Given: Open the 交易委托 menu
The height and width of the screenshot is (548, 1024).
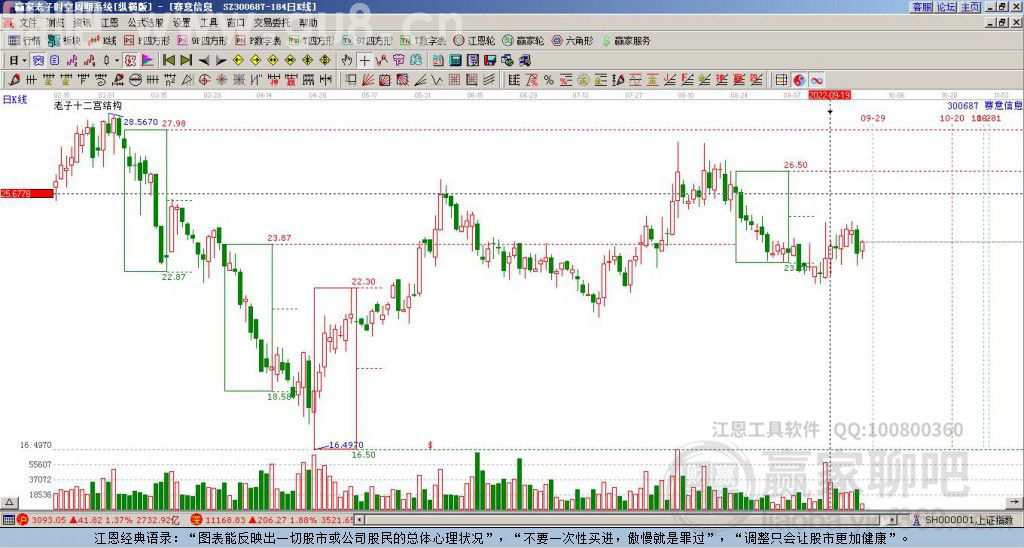Looking at the screenshot, I should point(272,23).
